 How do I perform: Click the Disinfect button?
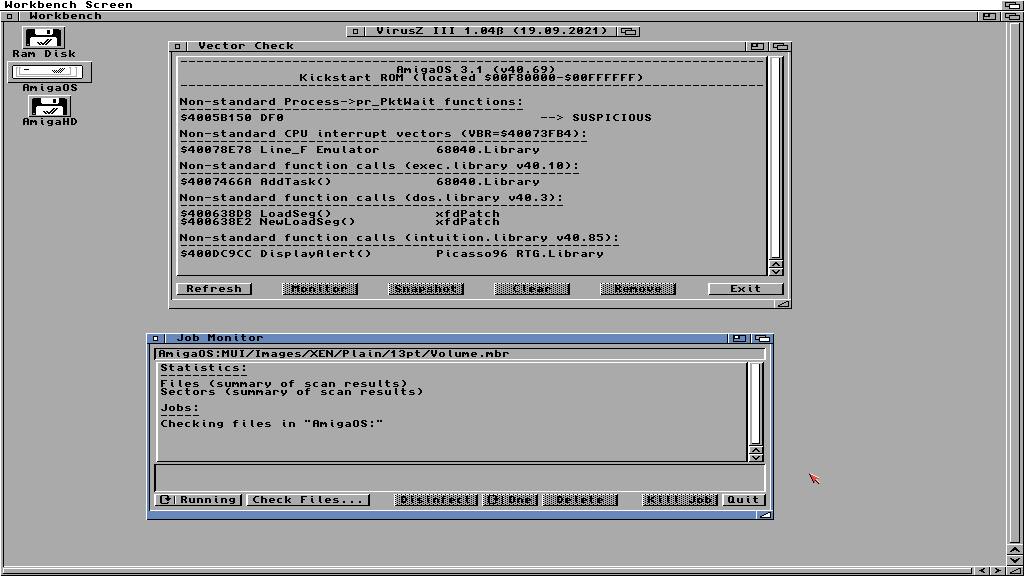point(436,500)
